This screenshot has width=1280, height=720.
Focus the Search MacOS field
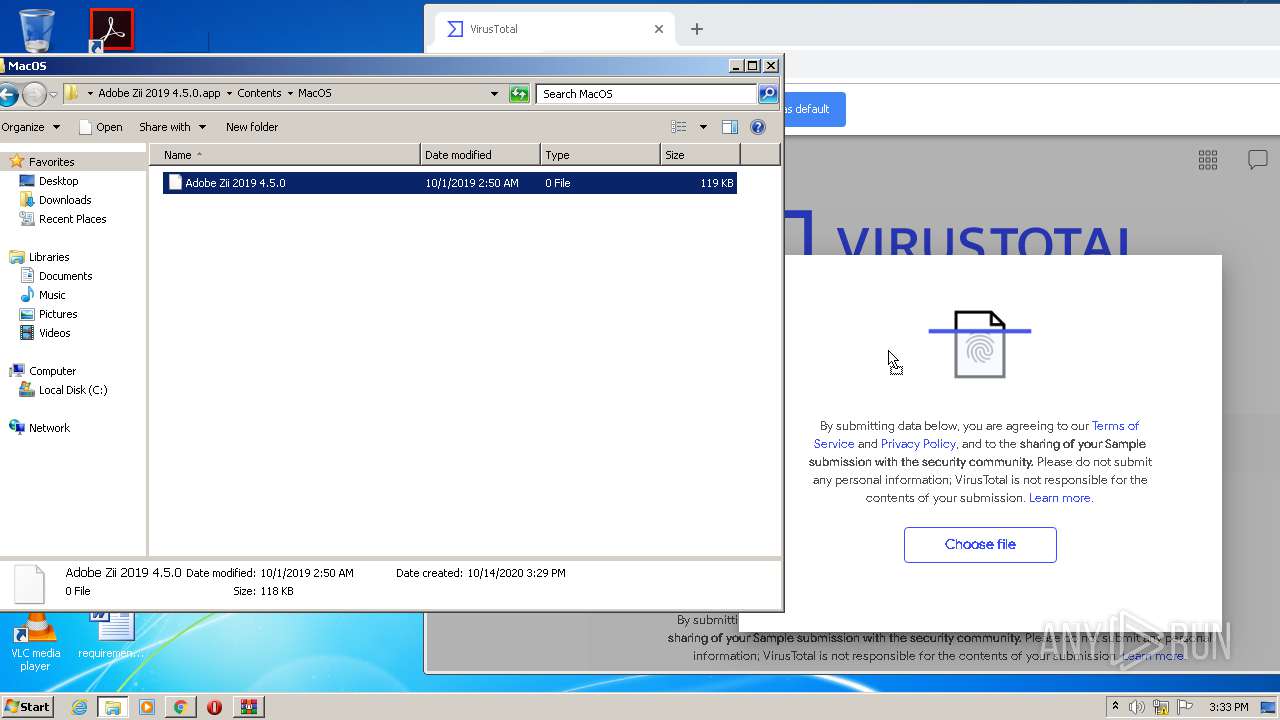tap(646, 94)
